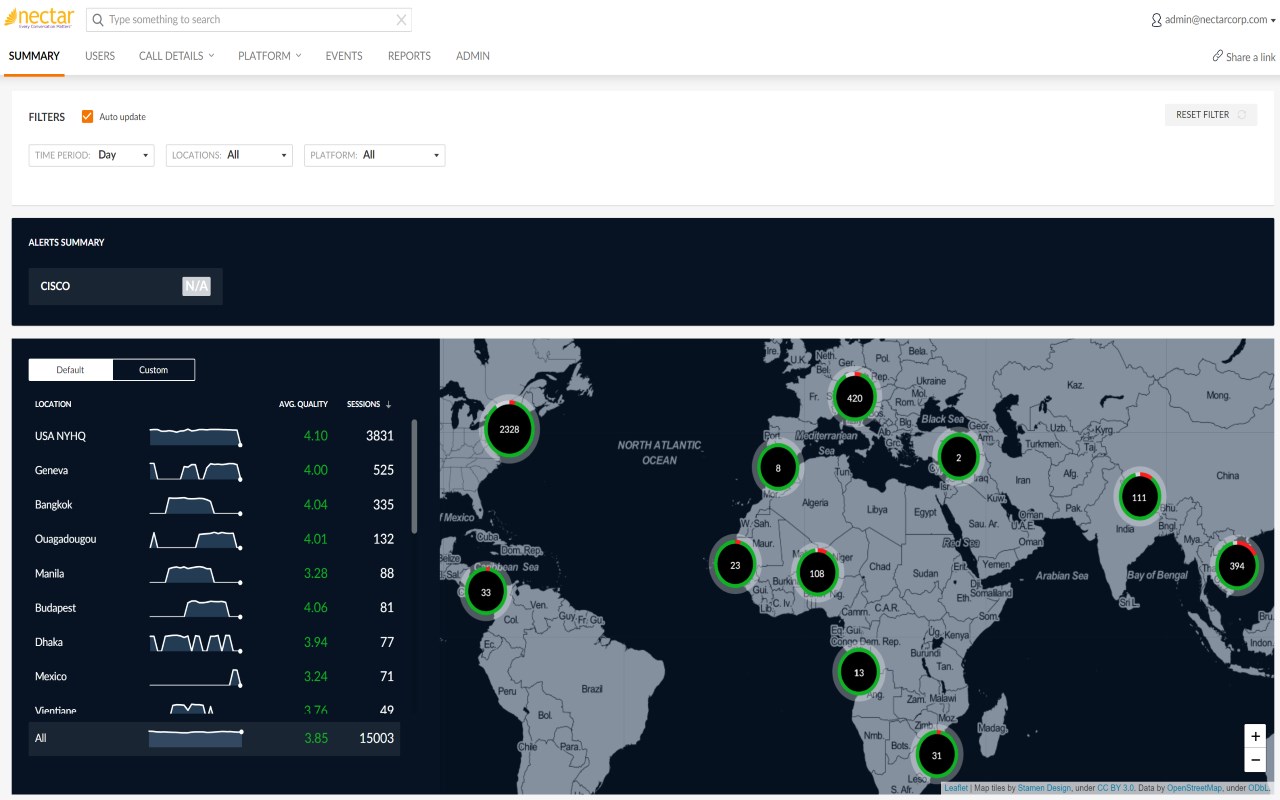Open the 2 sessions map cluster
Screen dimensions: 1280x800
tap(958, 458)
